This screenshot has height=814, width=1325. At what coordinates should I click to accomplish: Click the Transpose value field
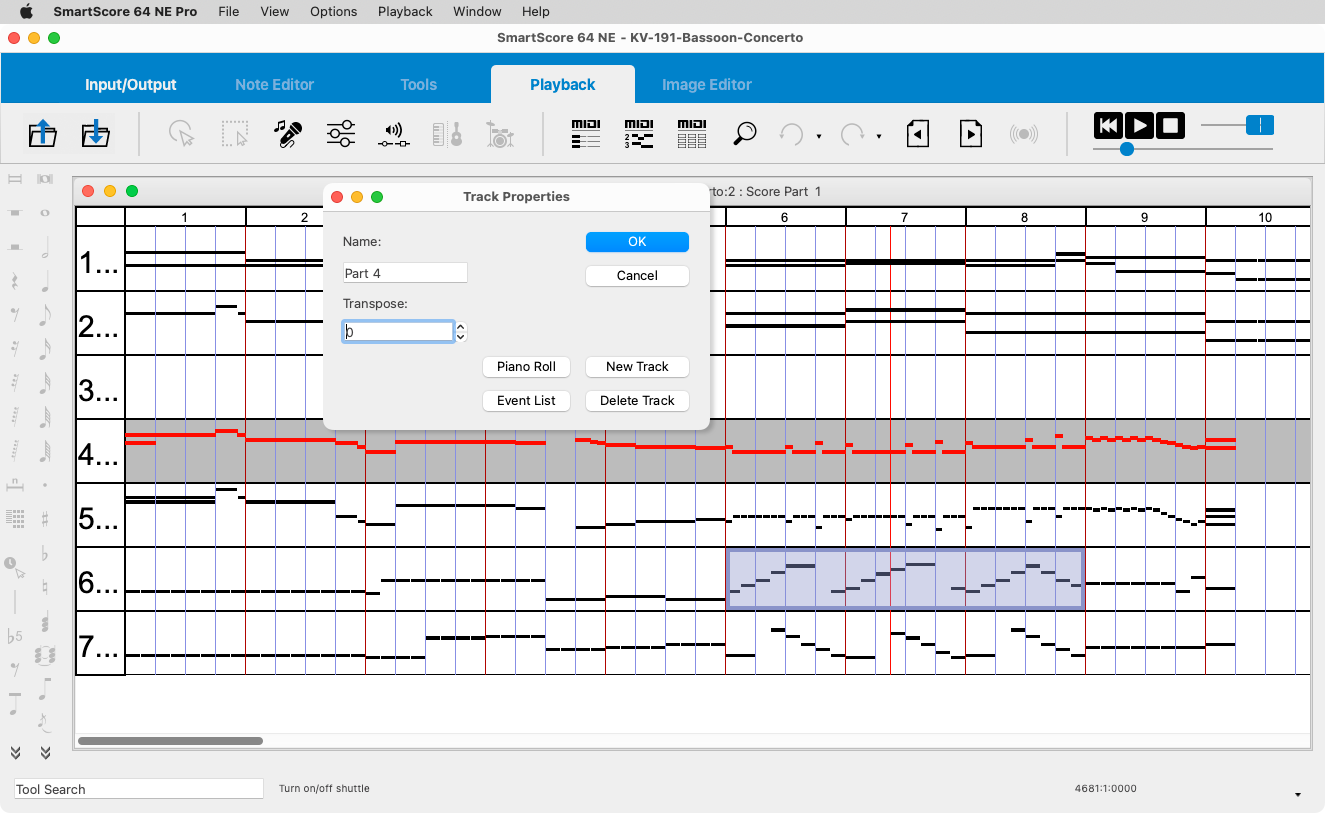click(399, 332)
